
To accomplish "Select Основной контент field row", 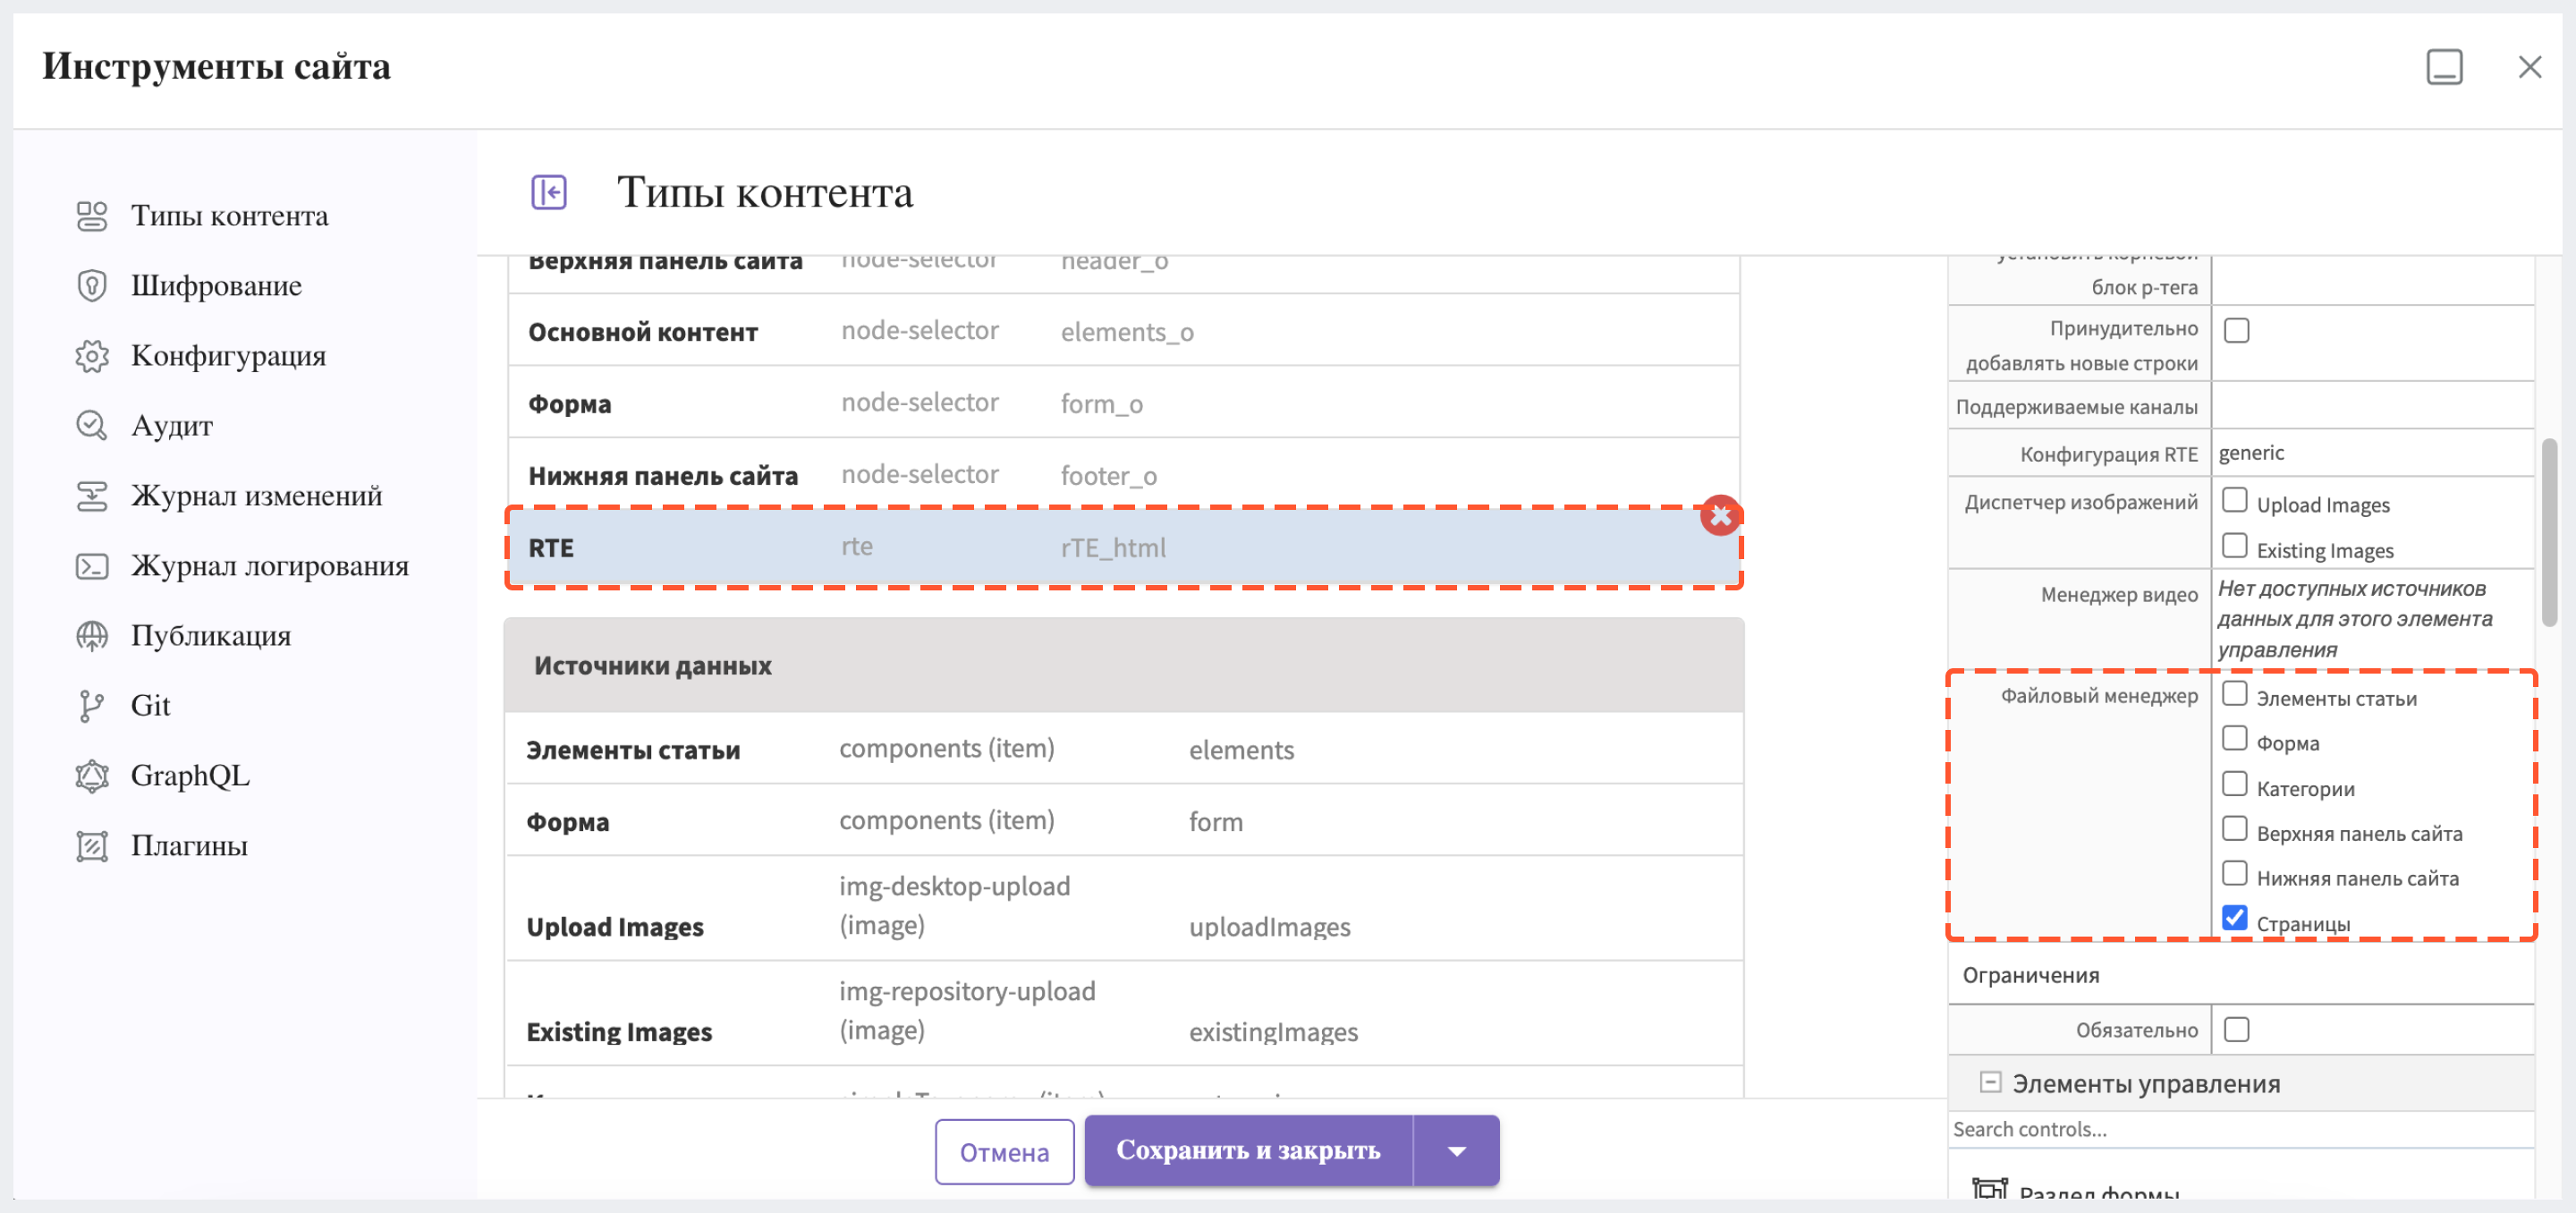I will coord(1123,331).
